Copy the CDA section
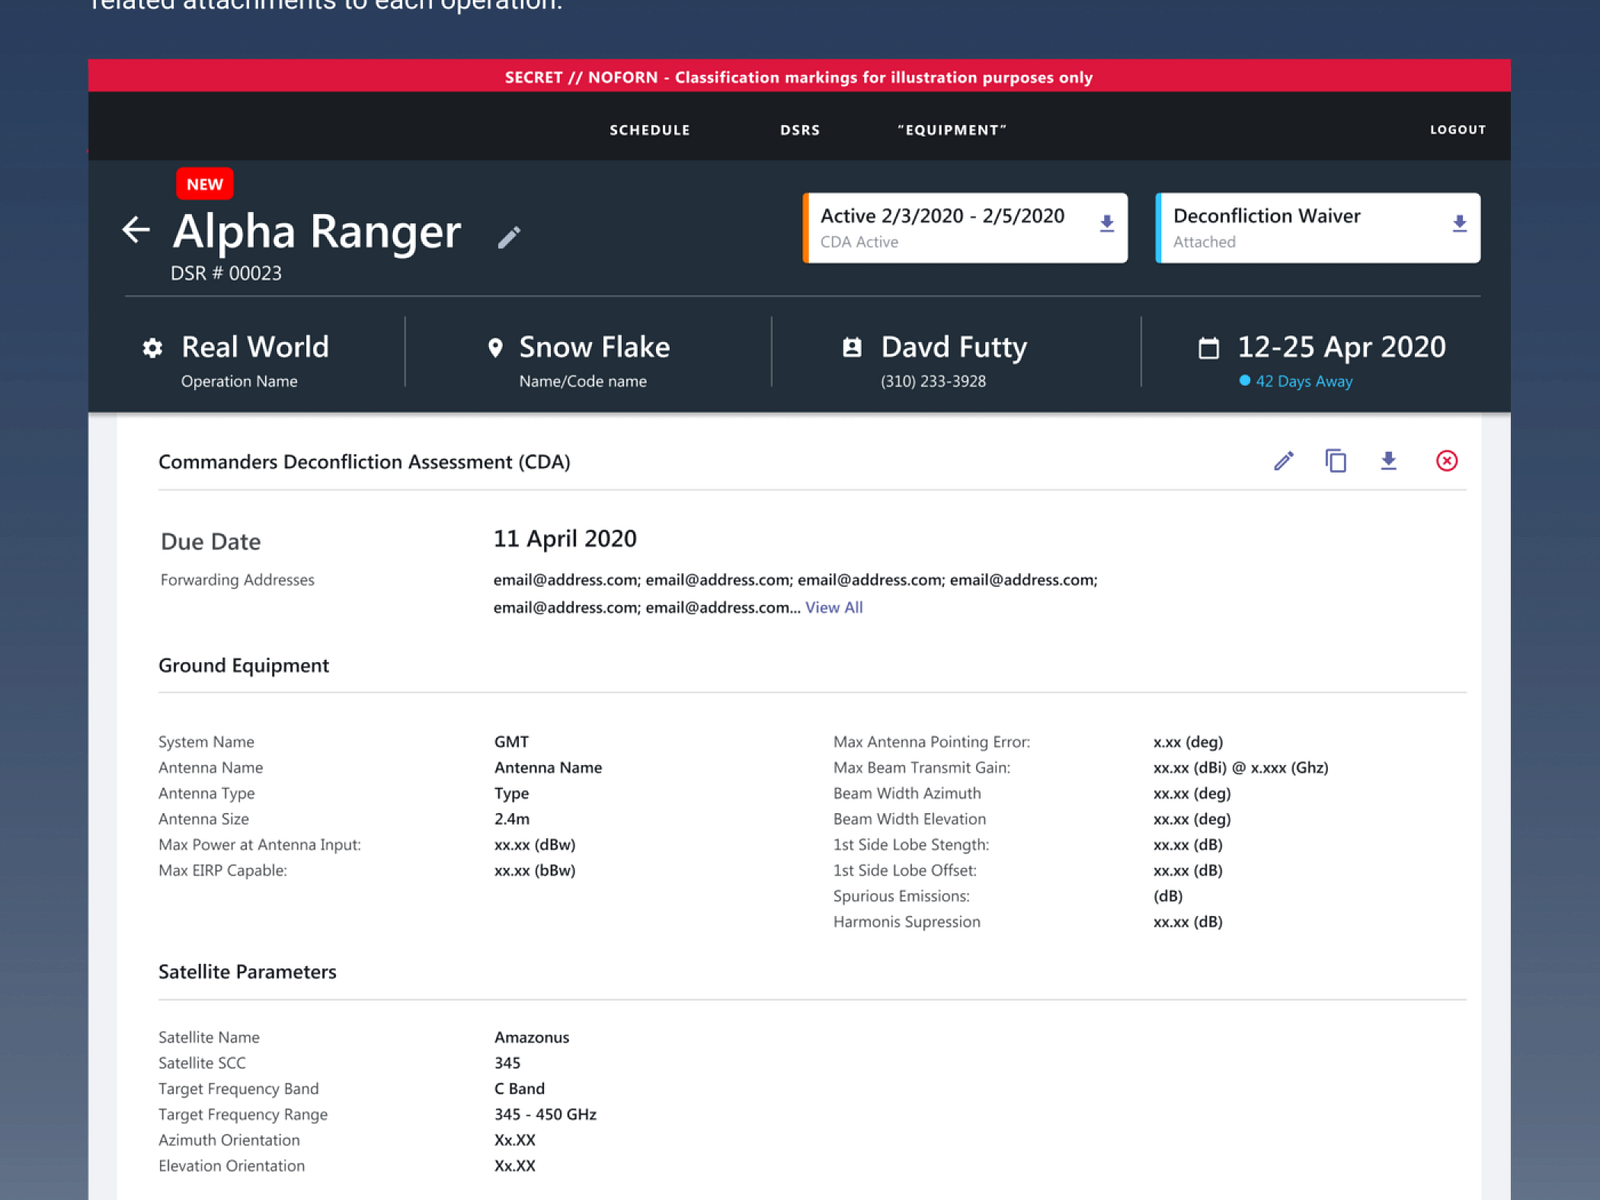 (1336, 461)
